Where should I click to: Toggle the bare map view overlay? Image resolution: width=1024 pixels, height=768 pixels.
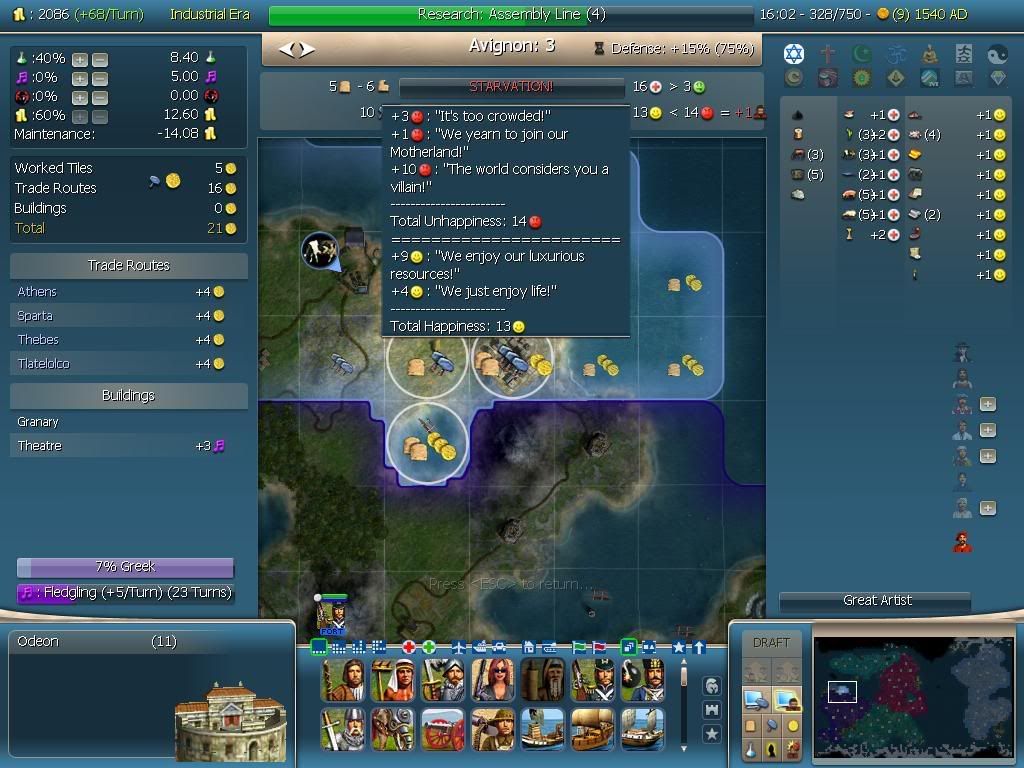tap(317, 648)
